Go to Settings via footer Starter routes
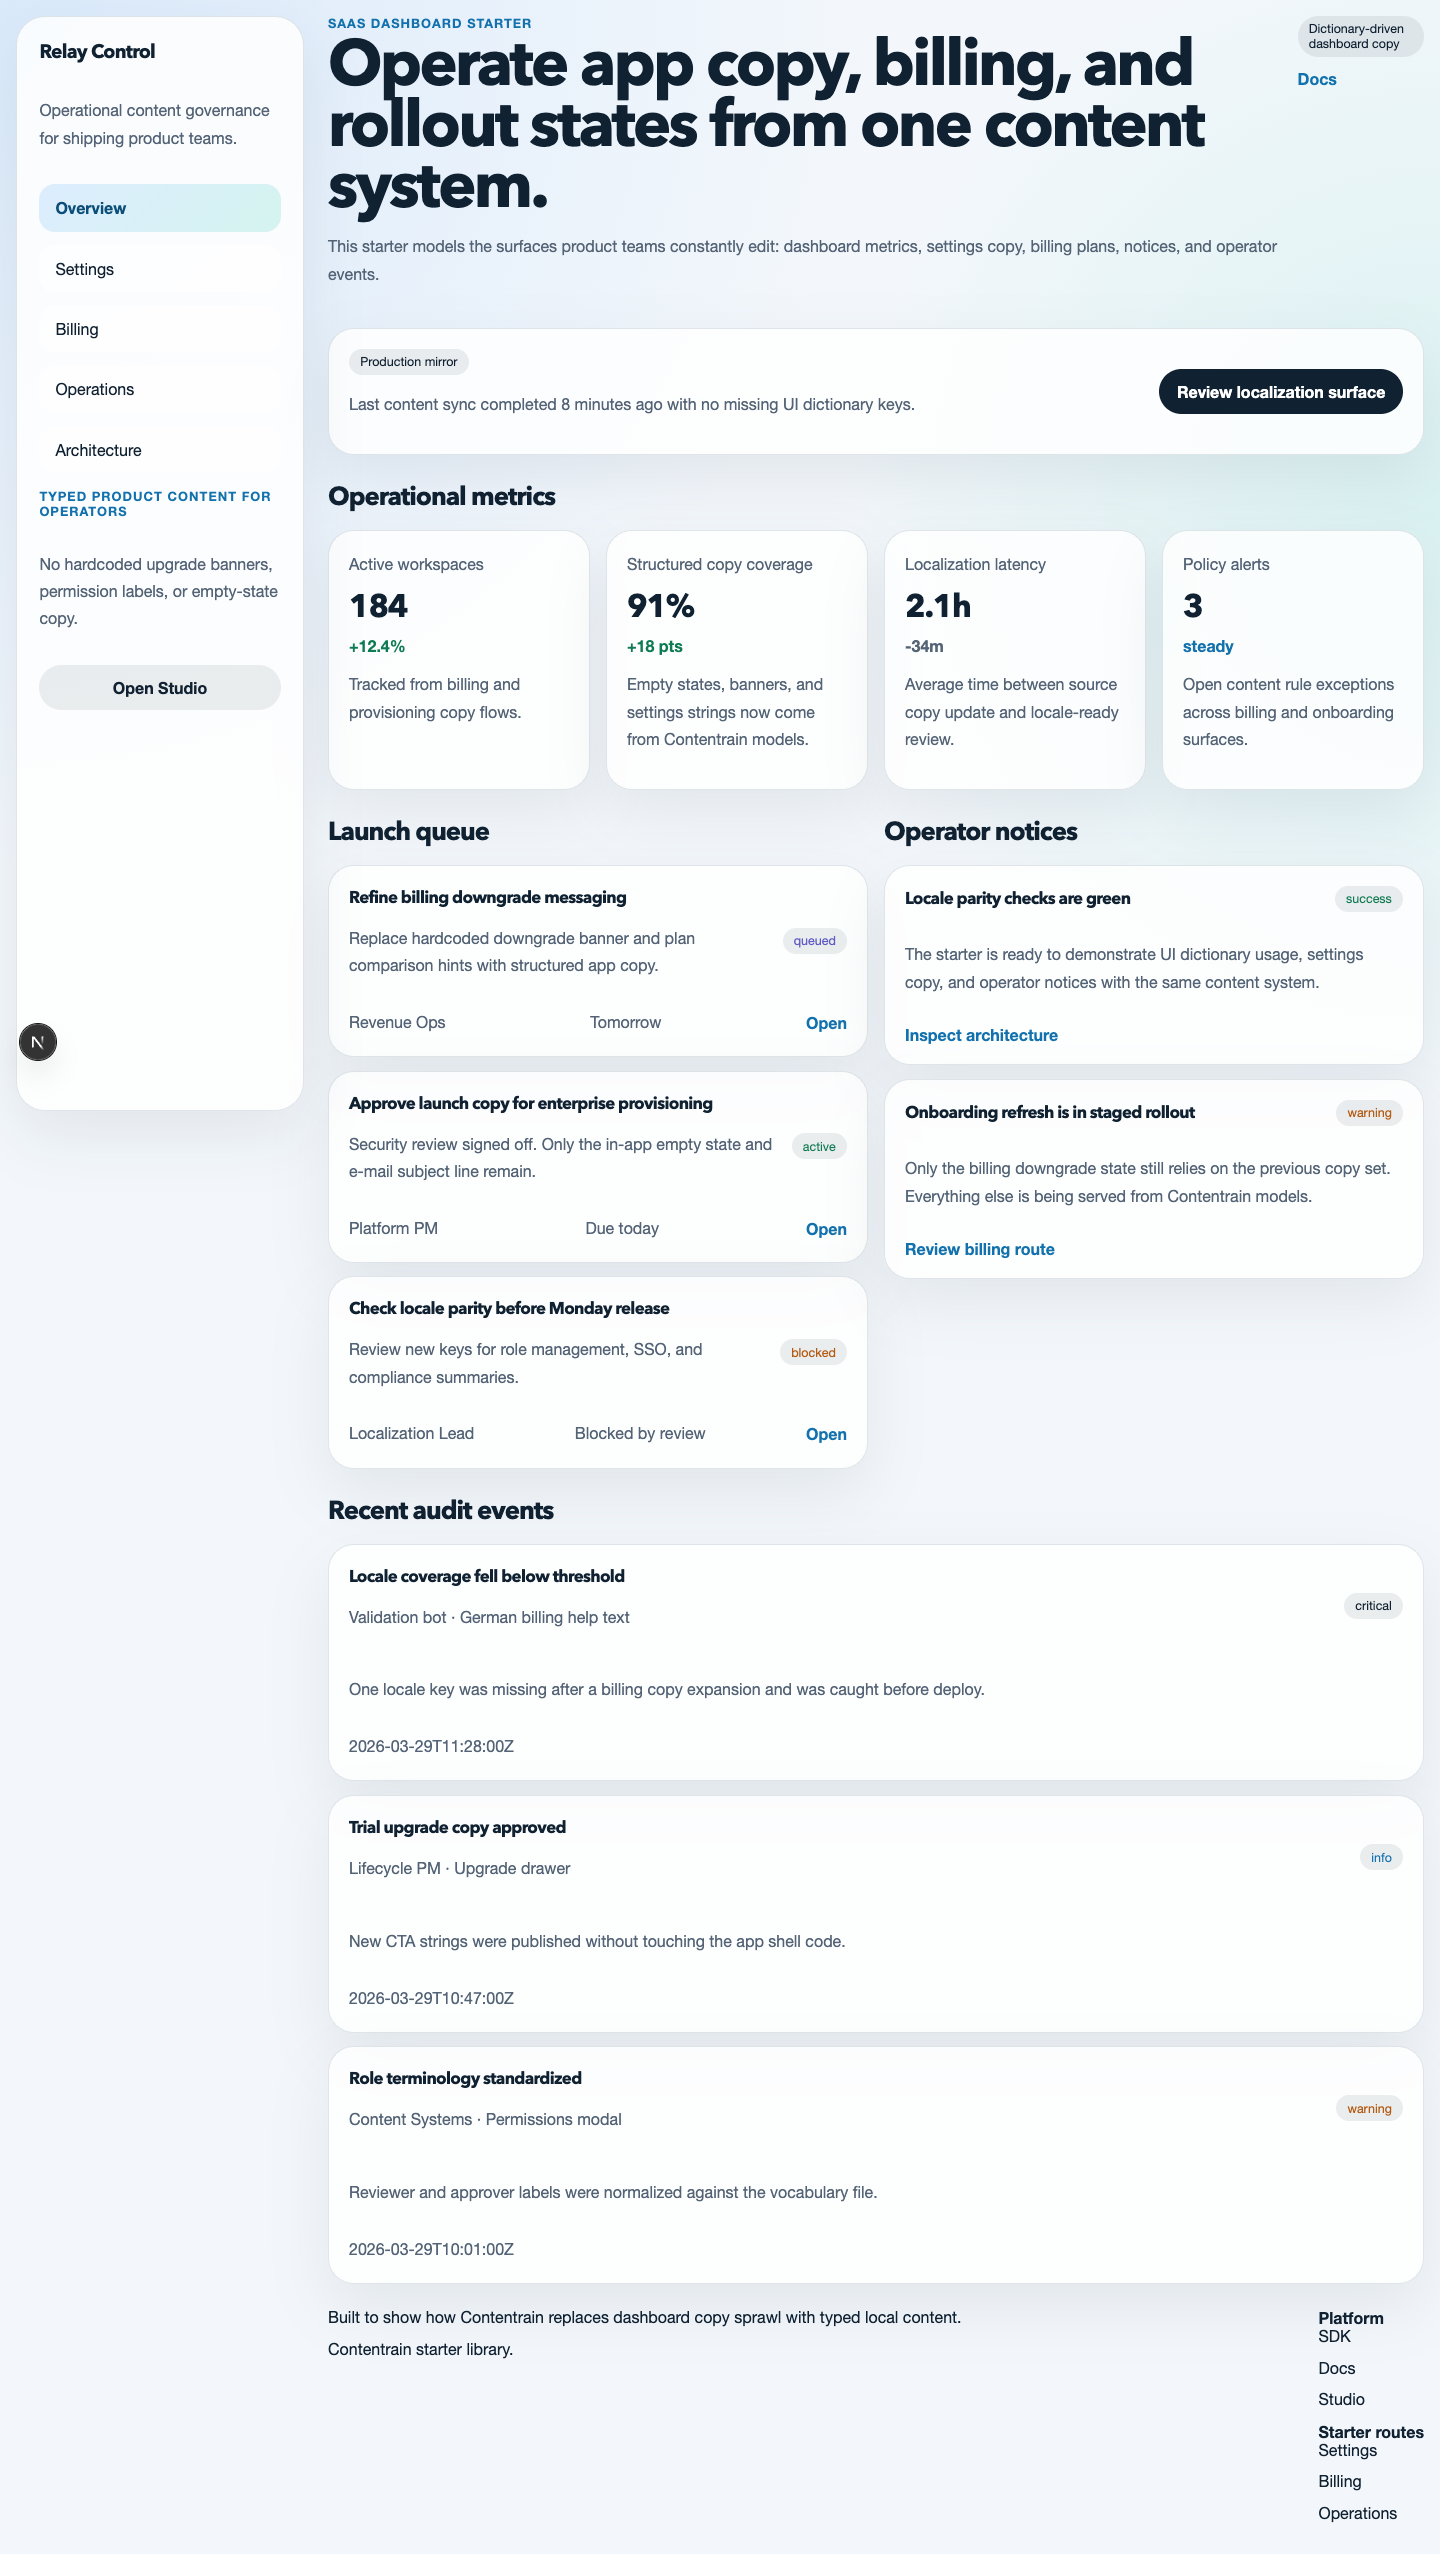Viewport: 1440px width, 2554px height. click(1348, 2450)
